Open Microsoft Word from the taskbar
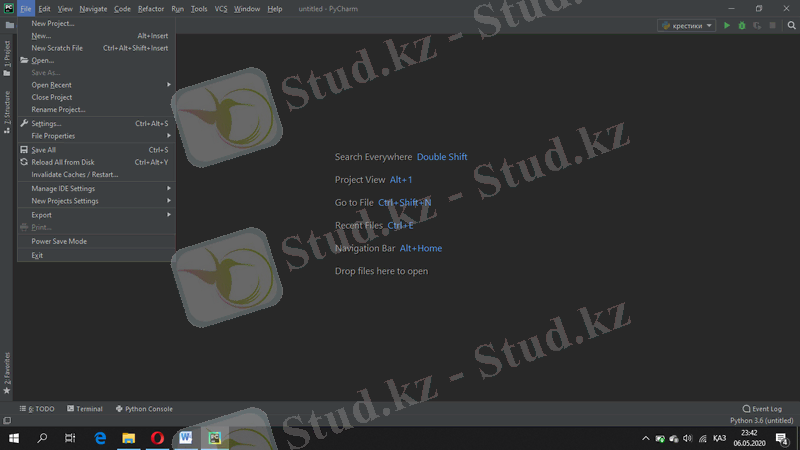 click(x=186, y=438)
